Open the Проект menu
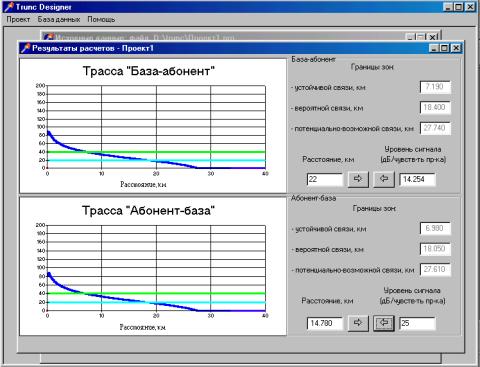Viewport: 480px width, 367px height. tap(18, 20)
